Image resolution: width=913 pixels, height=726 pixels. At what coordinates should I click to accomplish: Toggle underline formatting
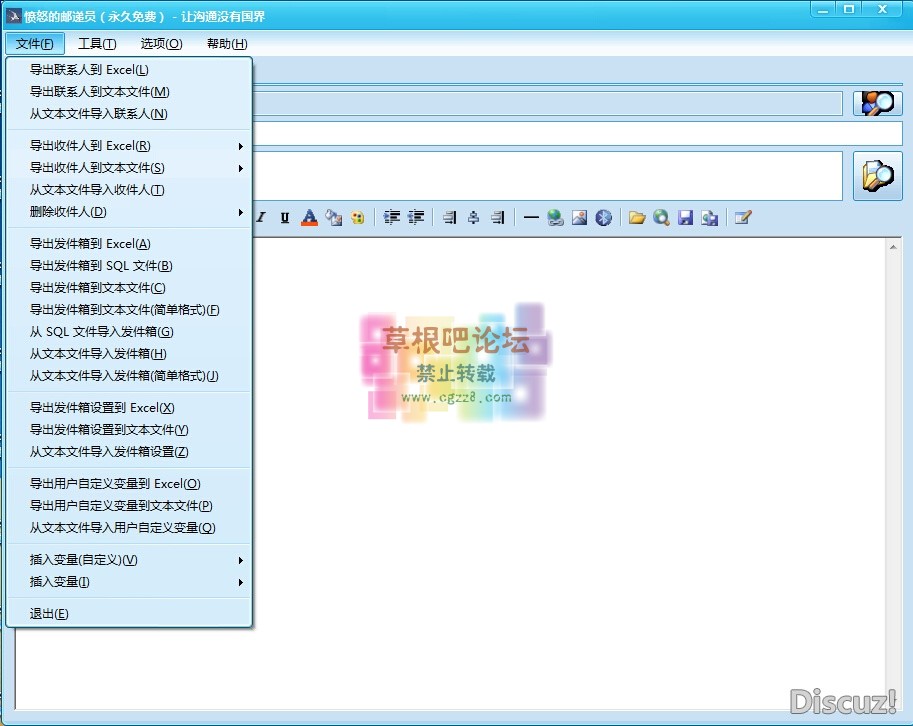(x=286, y=217)
